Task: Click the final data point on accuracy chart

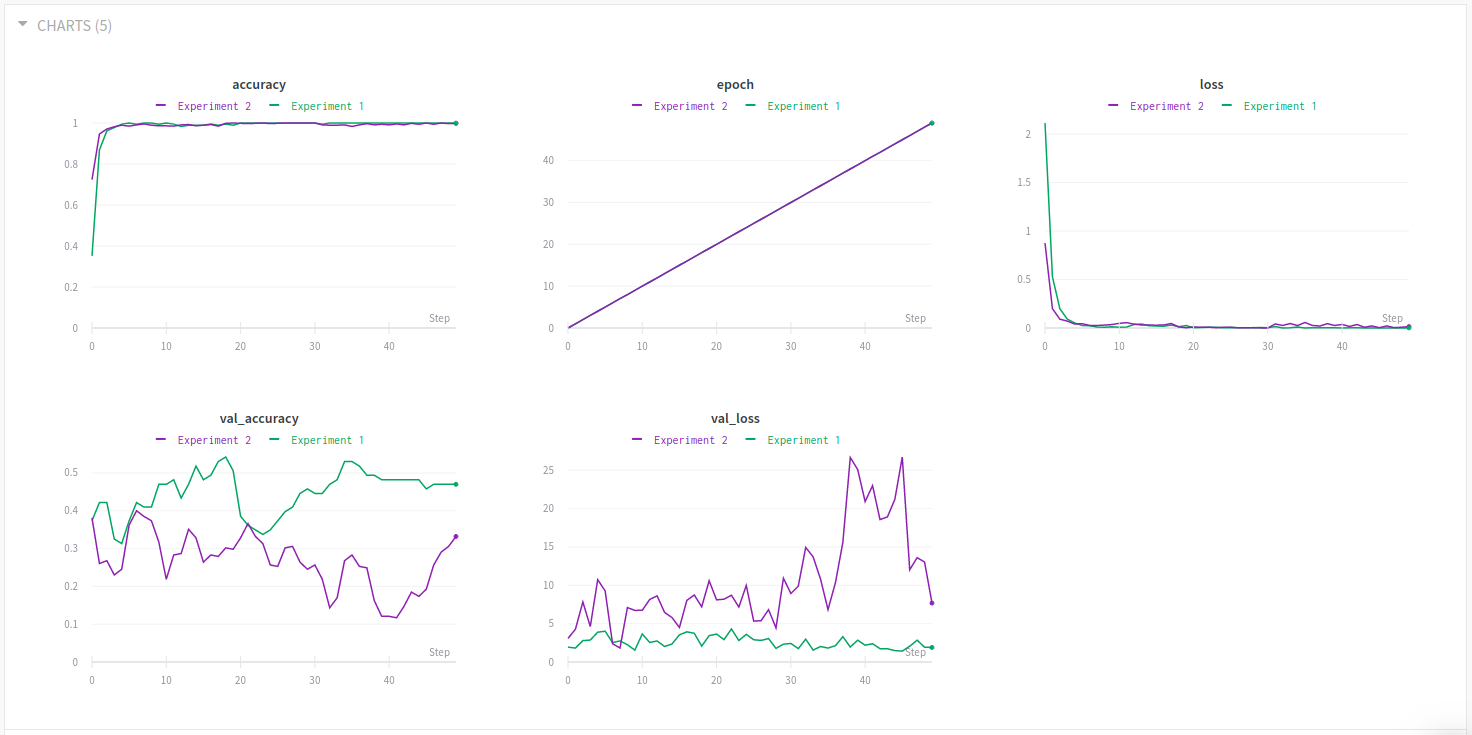Action: tap(456, 123)
